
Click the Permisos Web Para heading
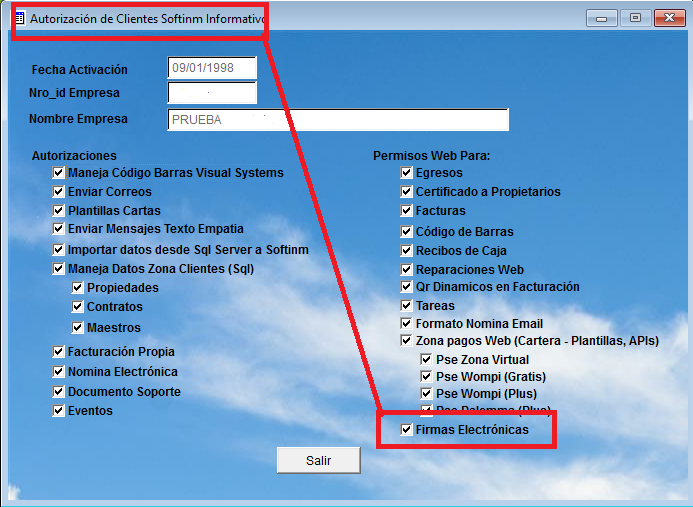coord(431,156)
